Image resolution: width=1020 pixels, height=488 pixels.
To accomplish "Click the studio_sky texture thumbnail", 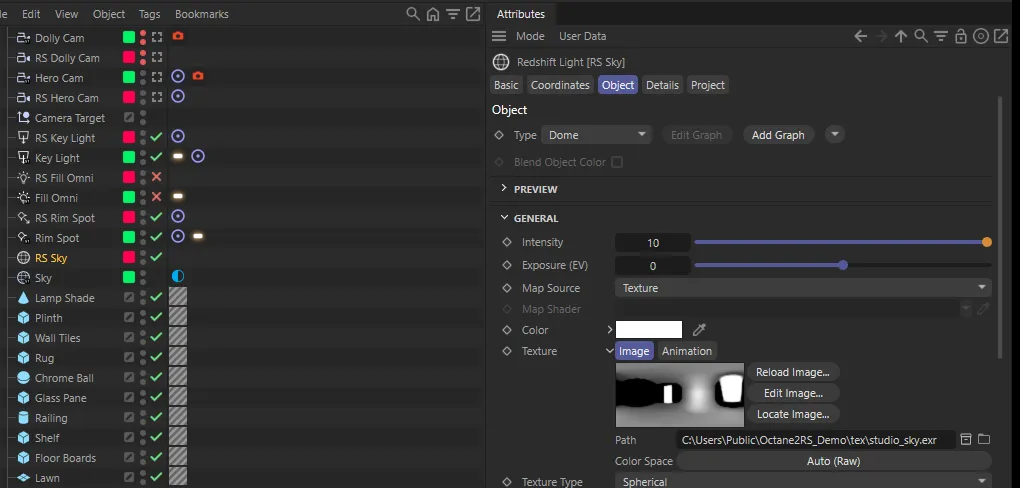I will pyautogui.click(x=680, y=395).
